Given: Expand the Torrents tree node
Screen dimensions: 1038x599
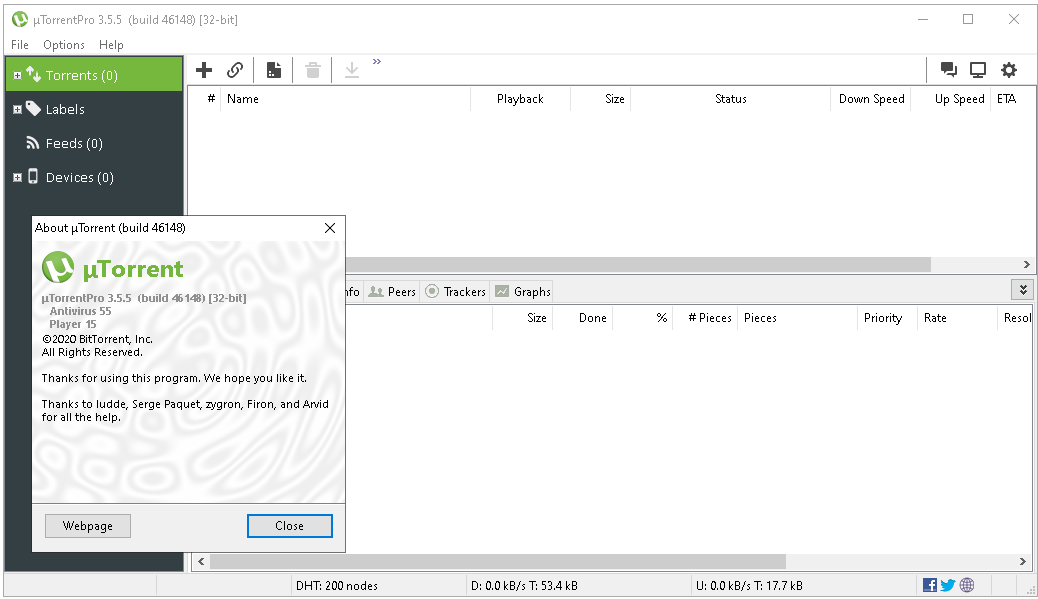Looking at the screenshot, I should coord(17,75).
